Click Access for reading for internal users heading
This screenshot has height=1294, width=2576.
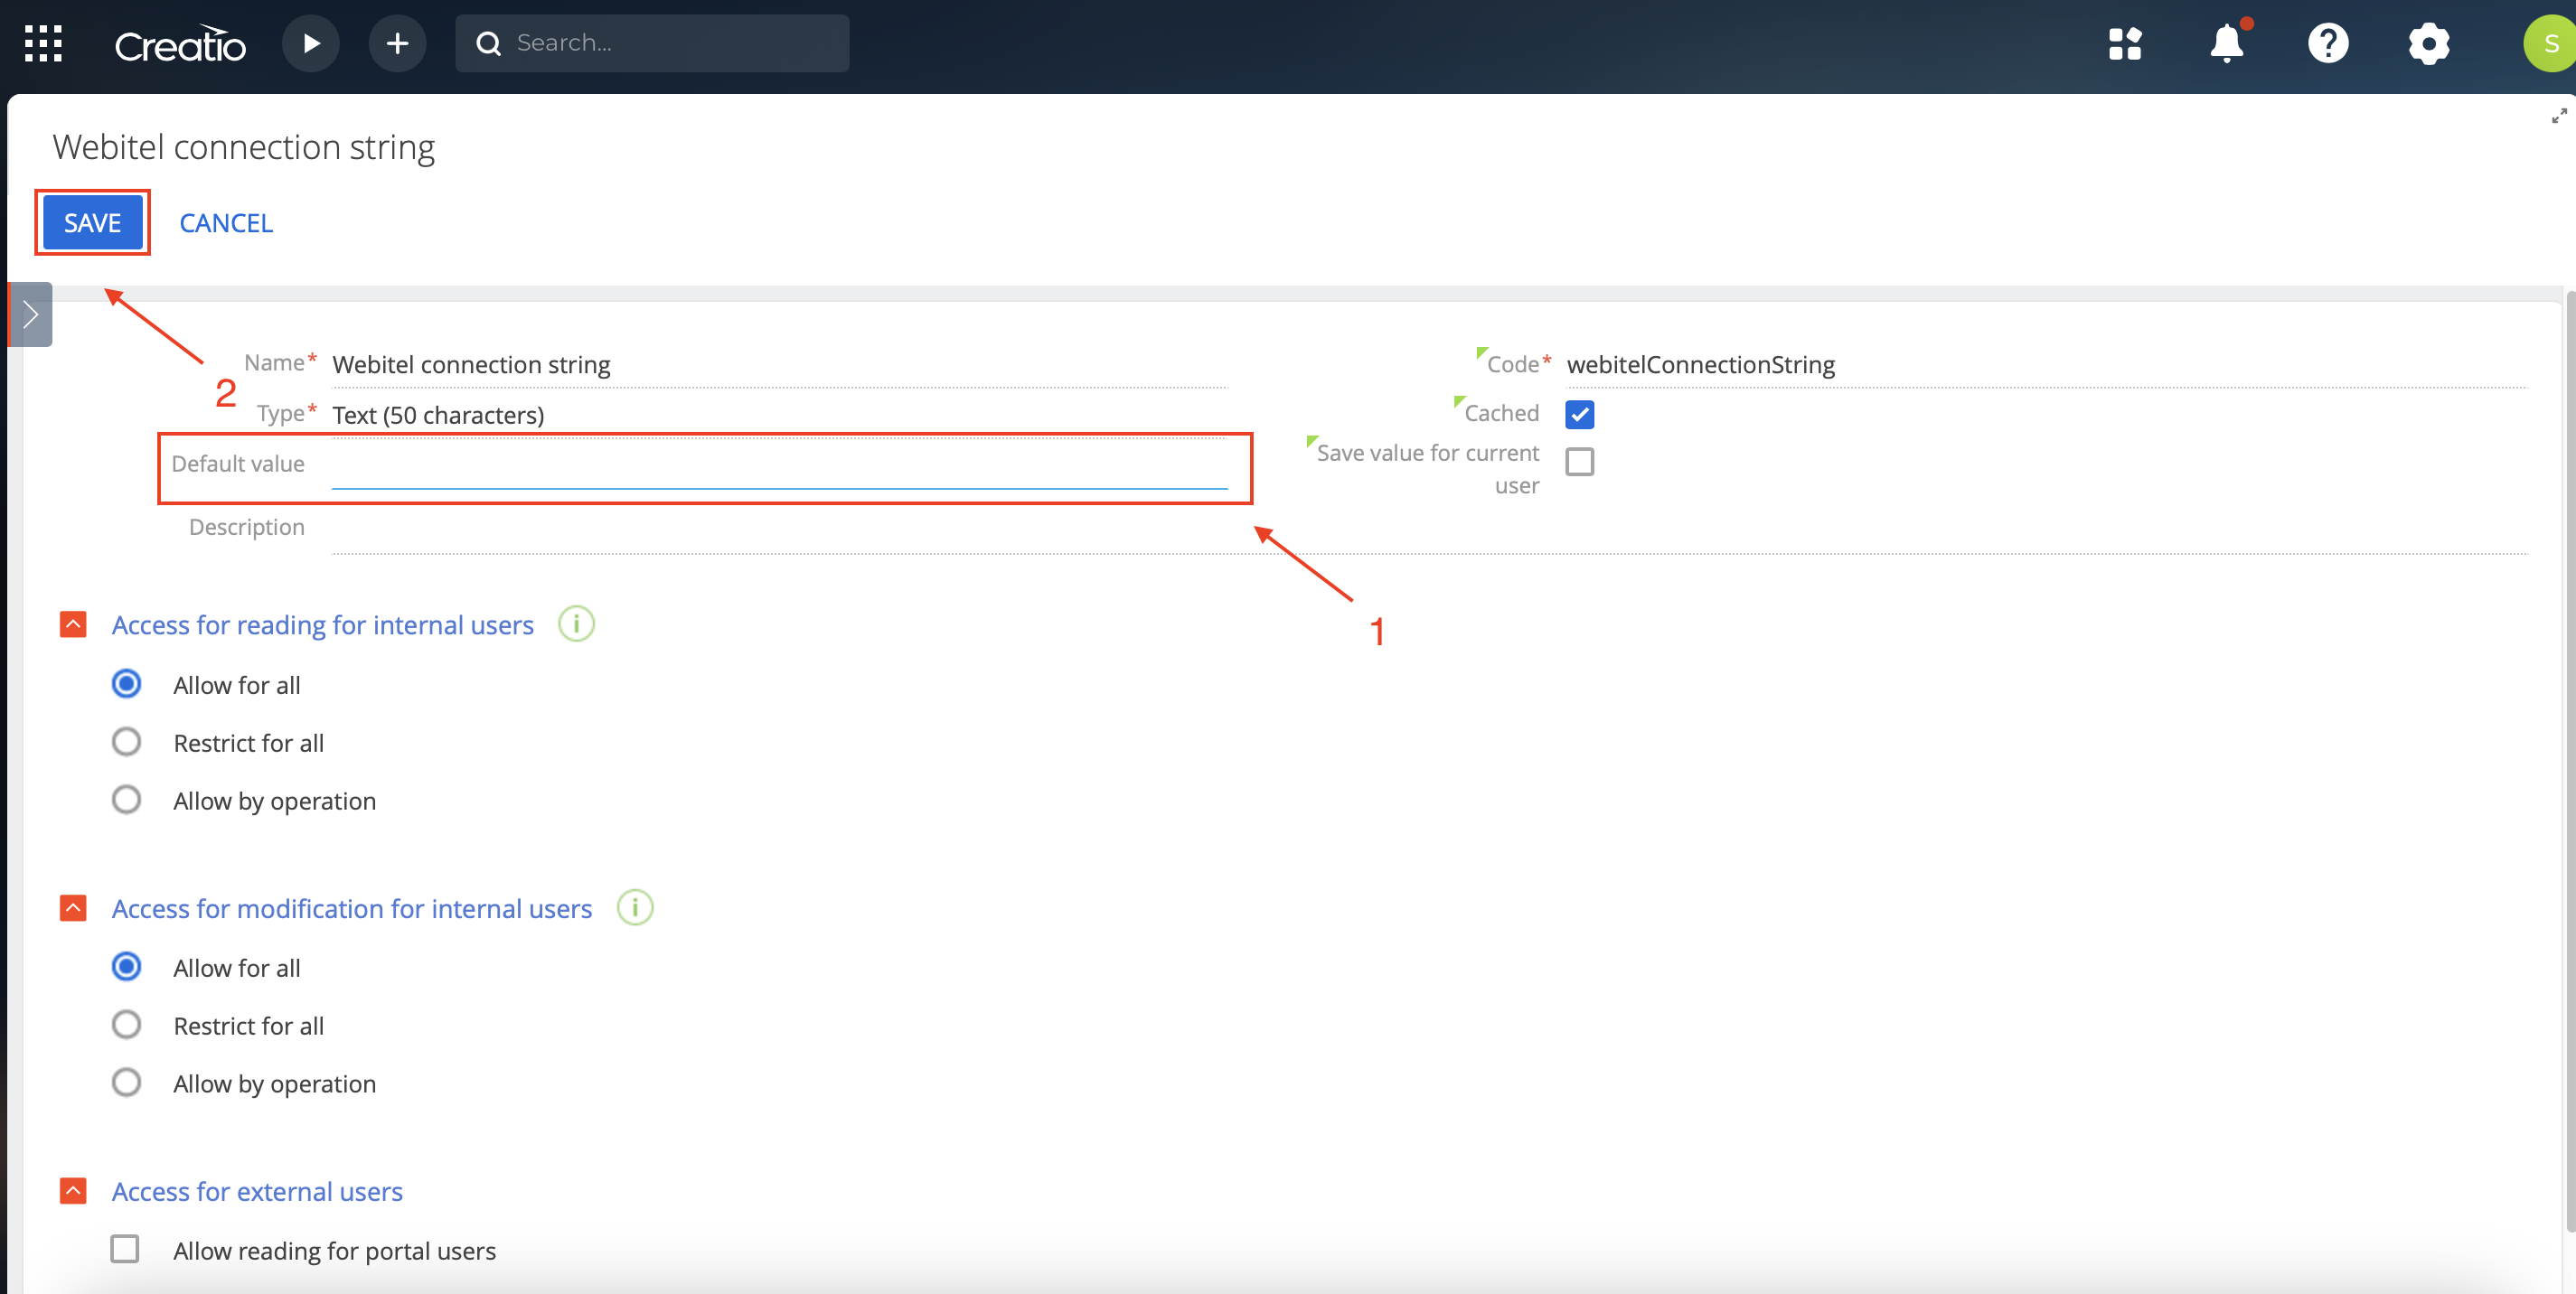[323, 625]
